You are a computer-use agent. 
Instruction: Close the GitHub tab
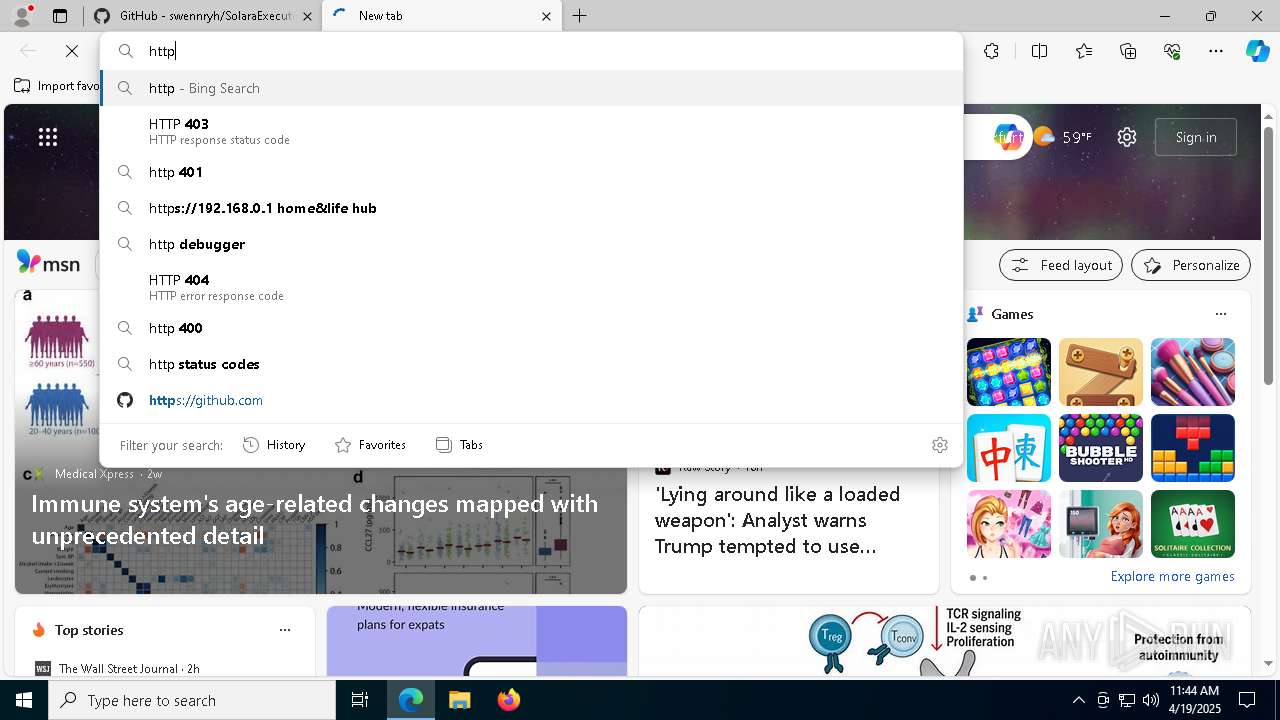coord(307,16)
